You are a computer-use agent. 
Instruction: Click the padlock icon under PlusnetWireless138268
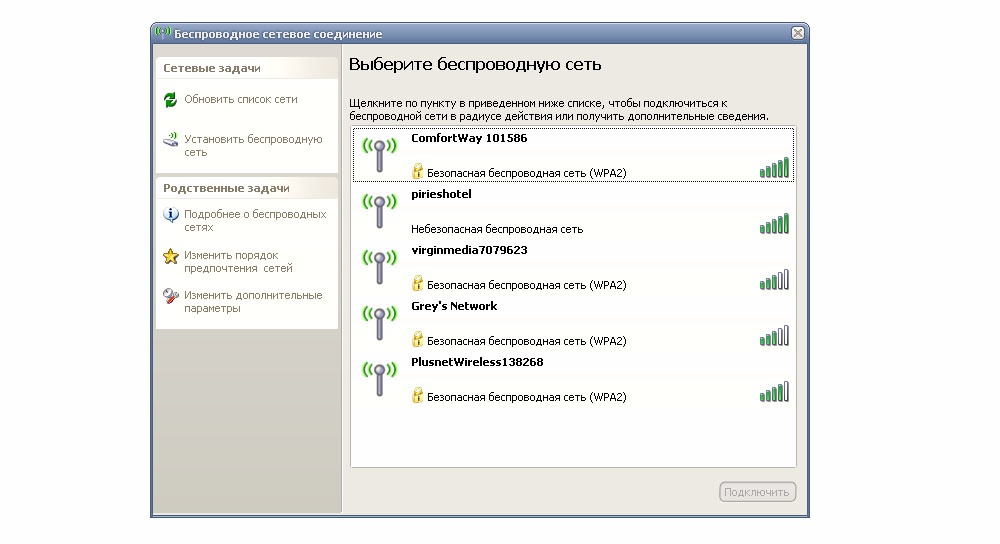coord(417,395)
